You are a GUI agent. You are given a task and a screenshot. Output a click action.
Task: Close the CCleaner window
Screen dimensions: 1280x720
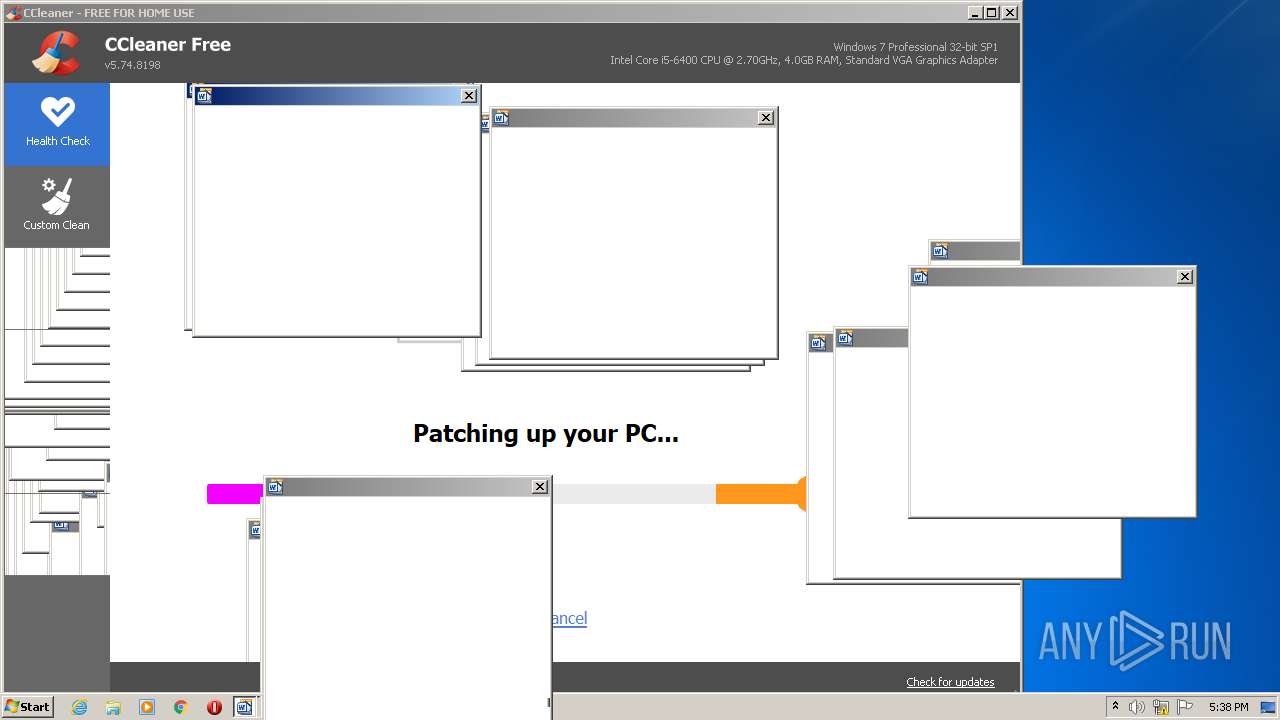click(1010, 13)
